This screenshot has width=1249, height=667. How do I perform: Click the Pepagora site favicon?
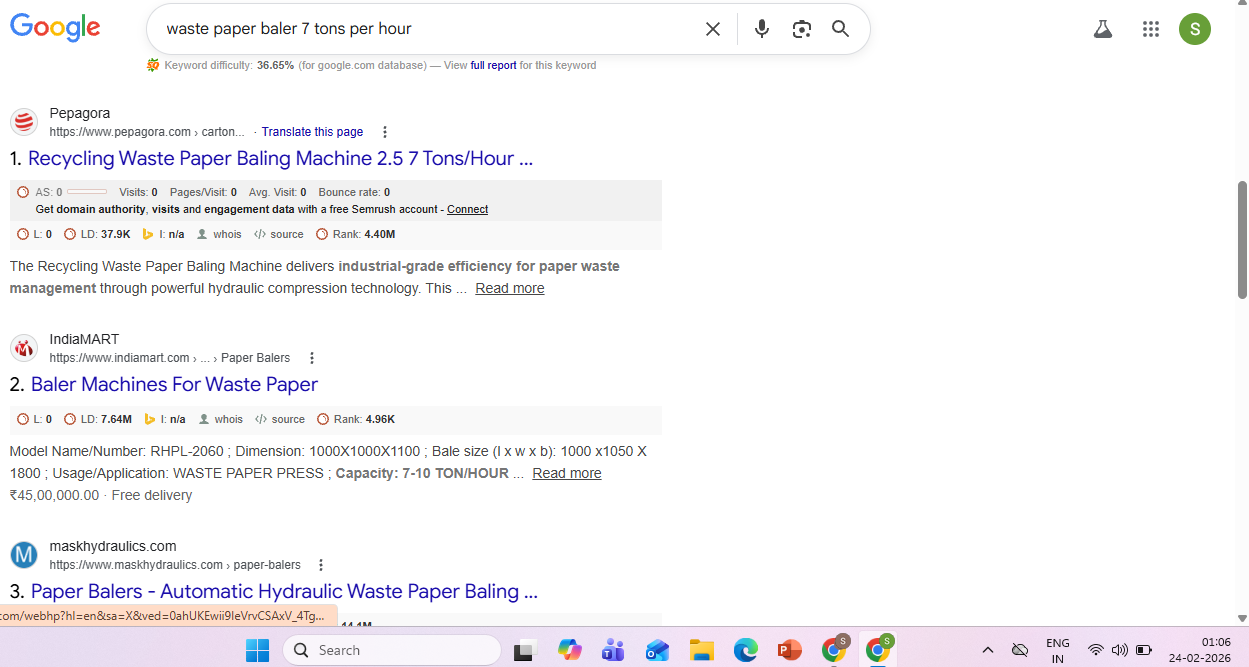pyautogui.click(x=24, y=122)
